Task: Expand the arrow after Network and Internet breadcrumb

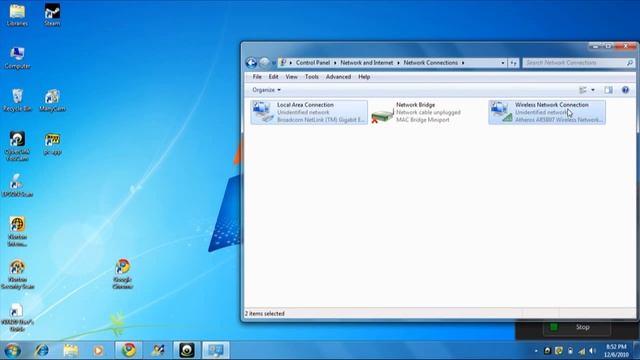Action: pos(398,63)
